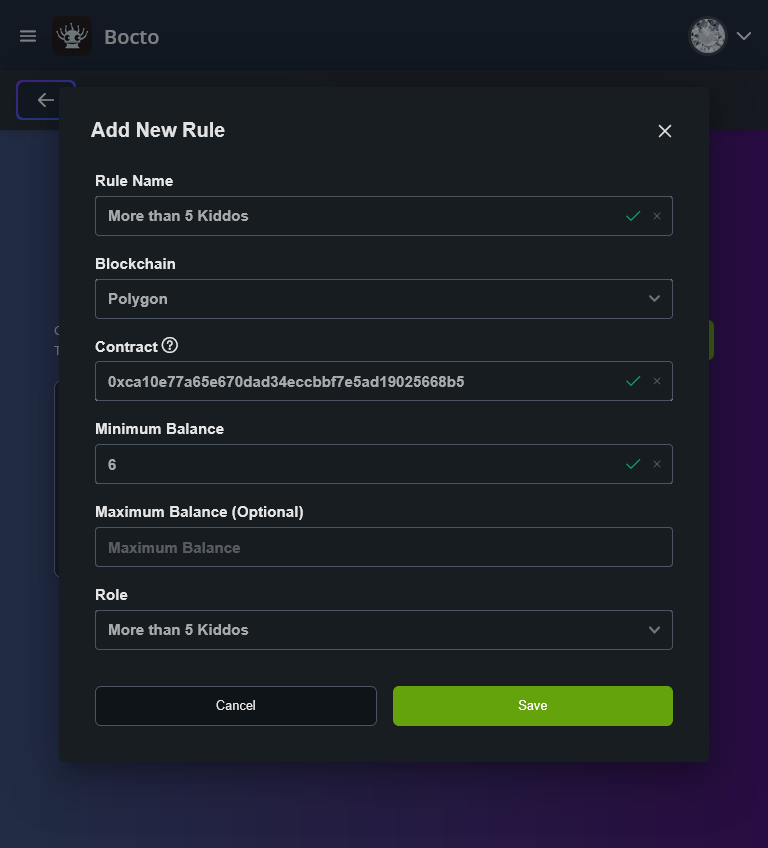Clear the Minimum Balance value

[x=657, y=464]
